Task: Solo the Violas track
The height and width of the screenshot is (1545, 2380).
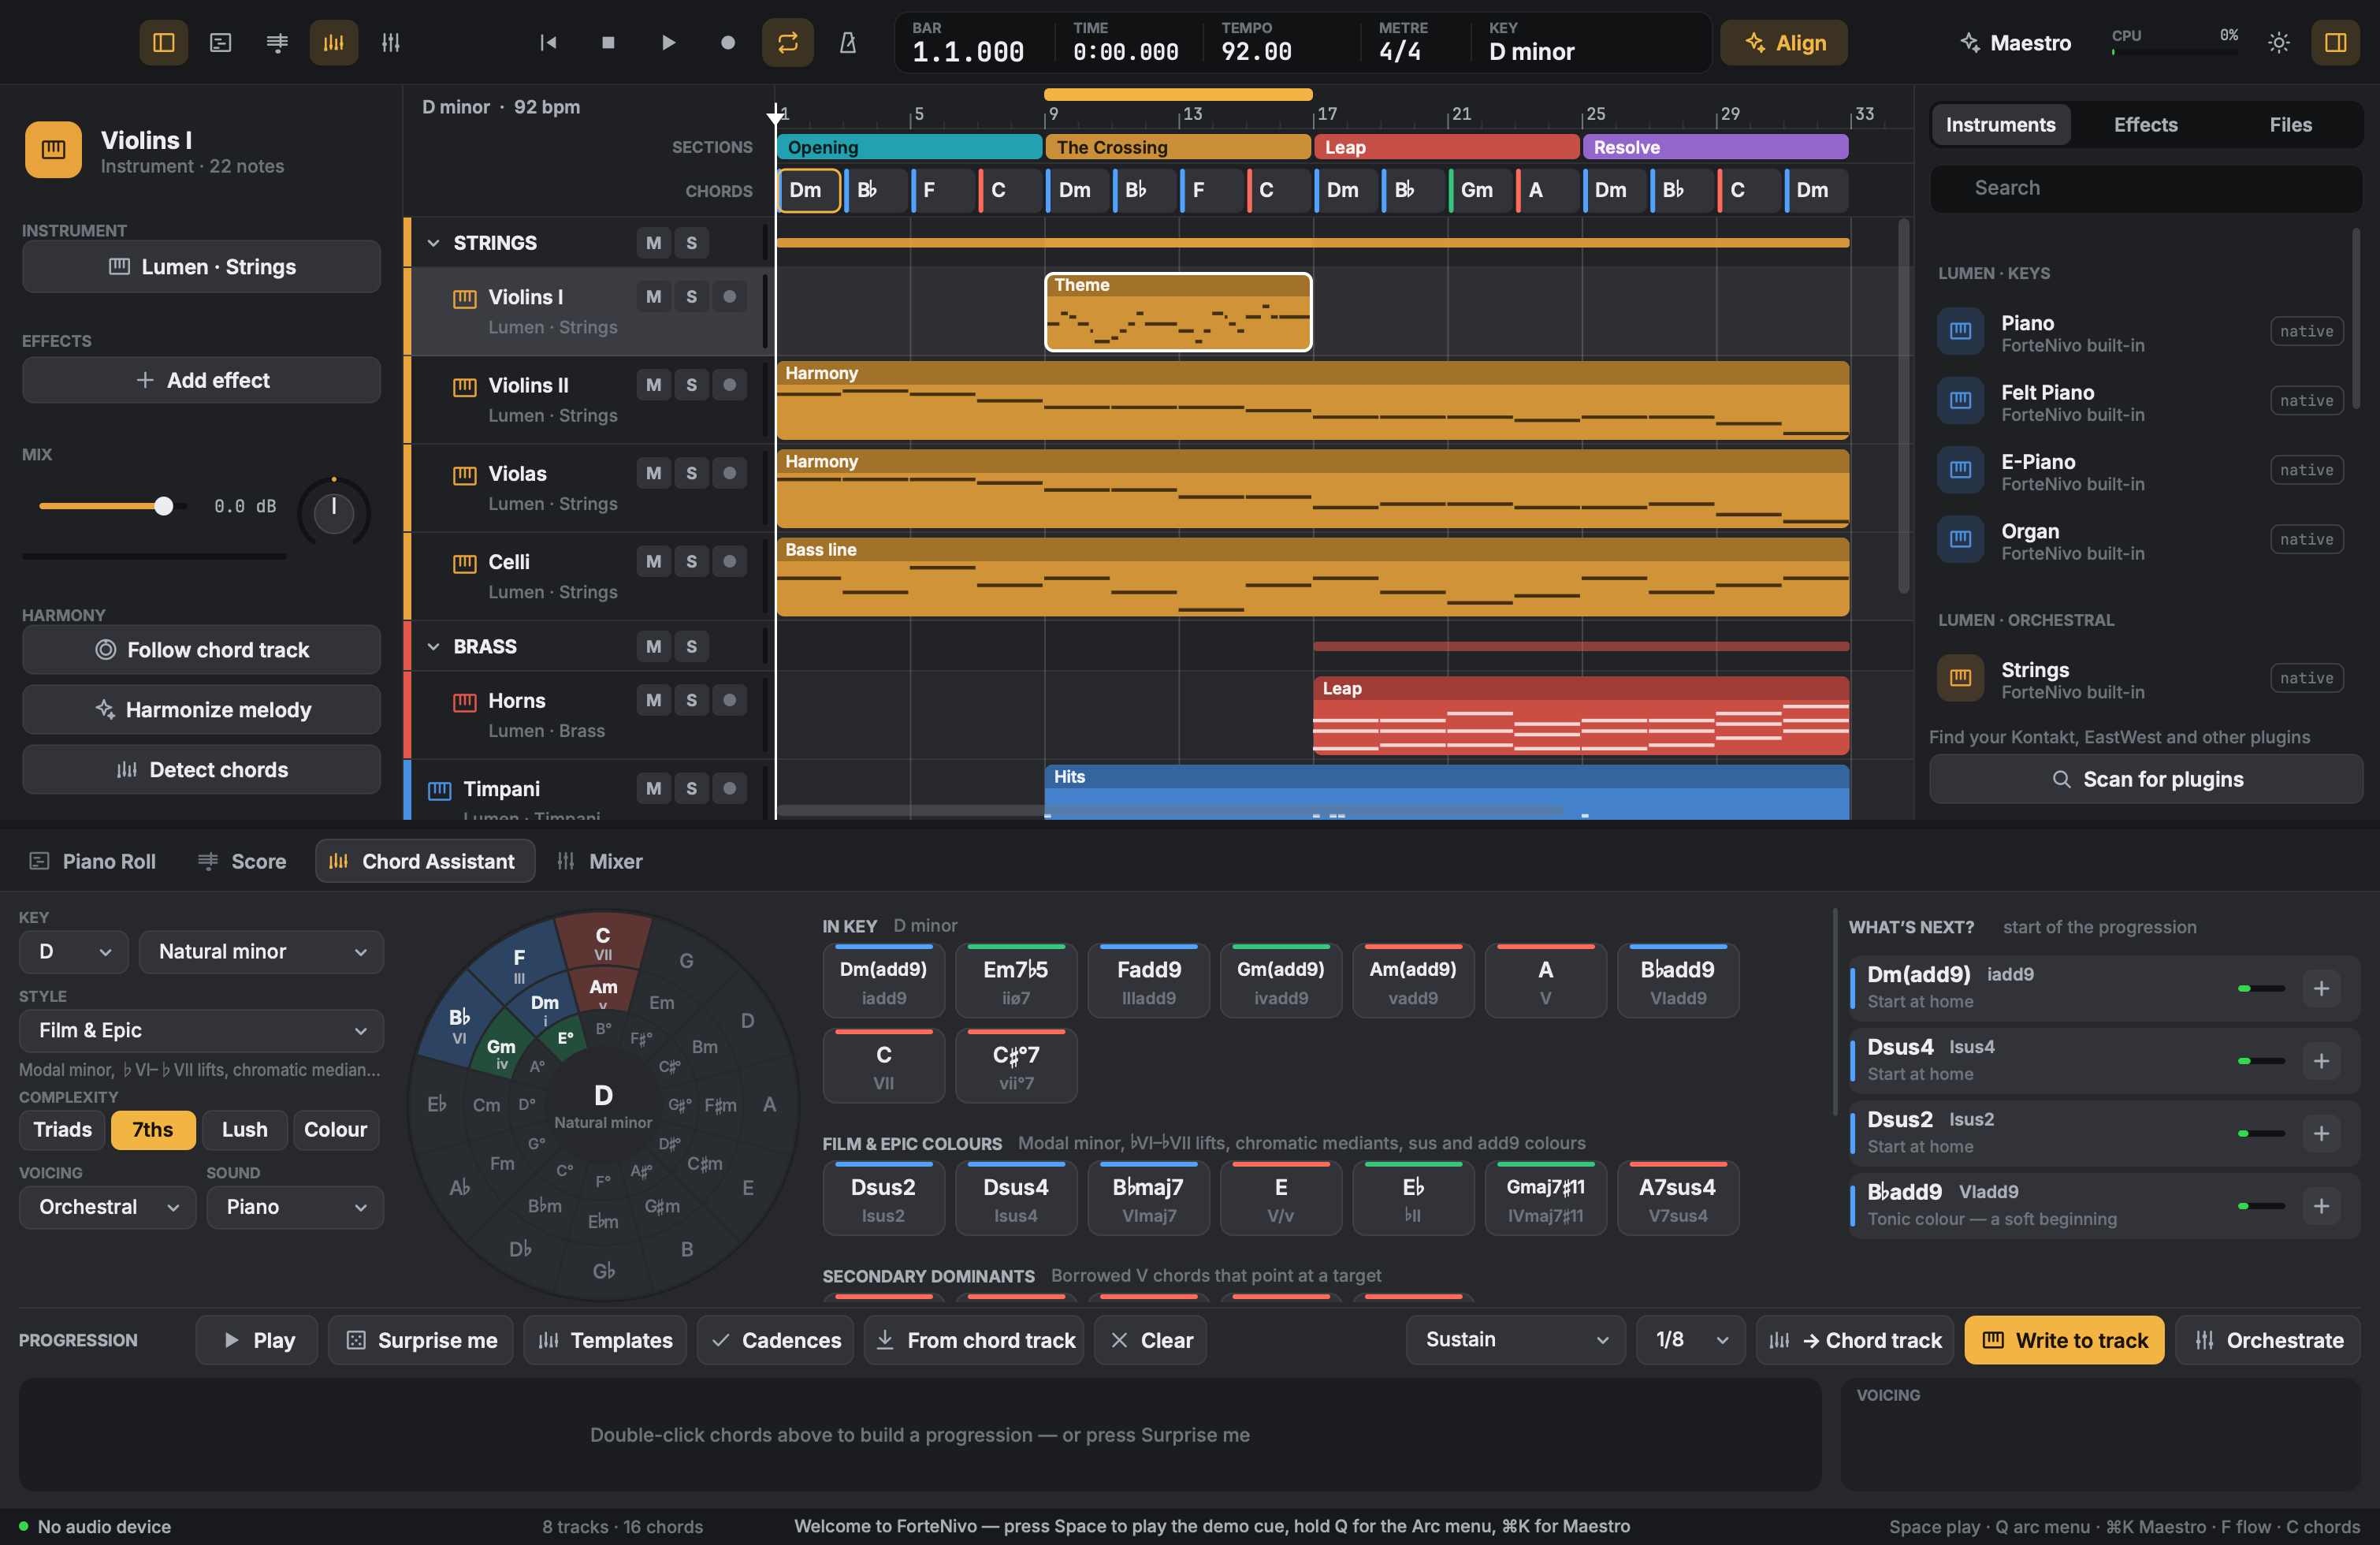Action: coord(691,473)
